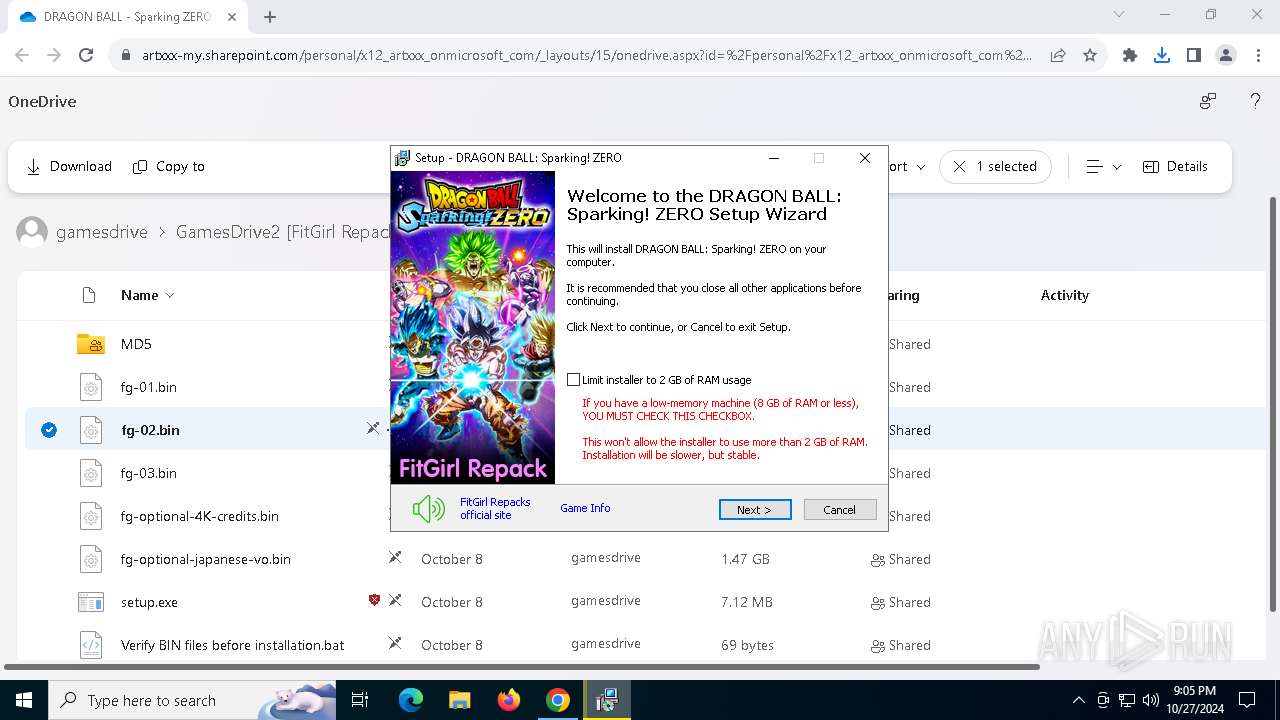The height and width of the screenshot is (720, 1280).
Task: Open Windows Start menu
Action: coord(23,700)
